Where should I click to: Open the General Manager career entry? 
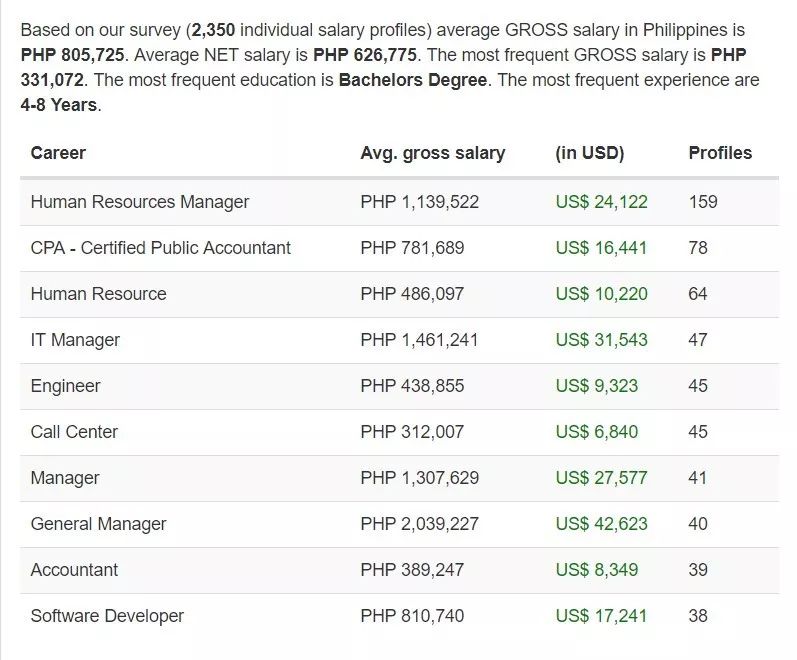pos(99,524)
